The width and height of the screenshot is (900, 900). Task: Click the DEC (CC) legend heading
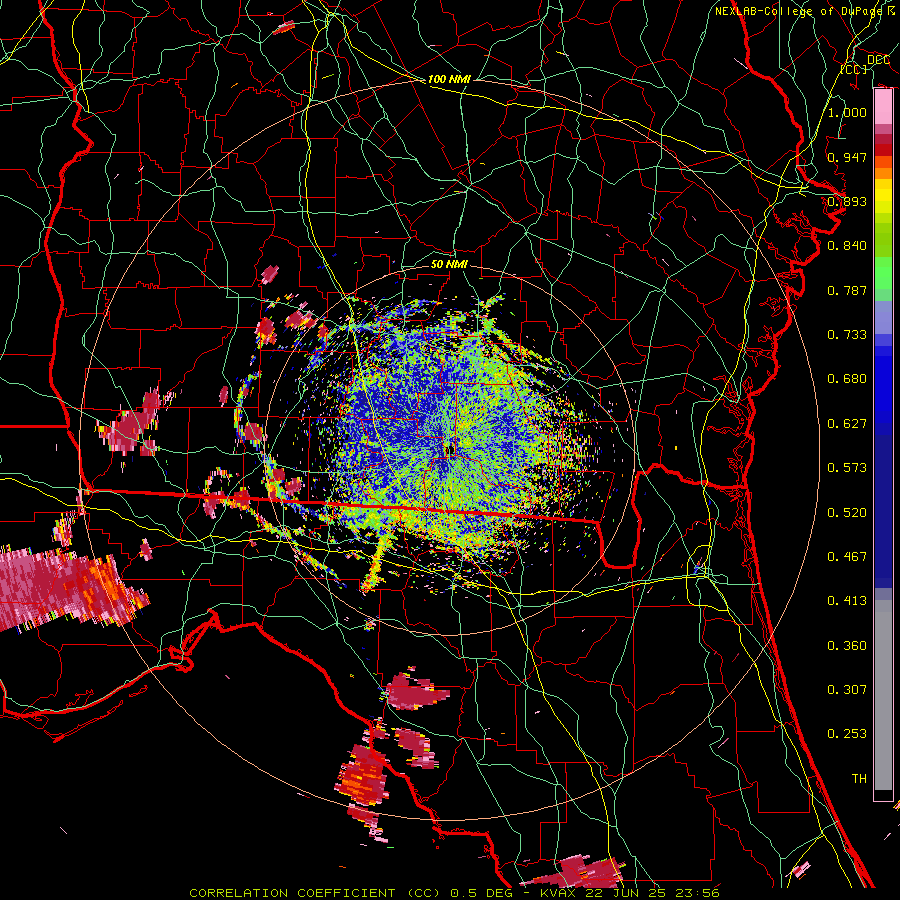(864, 64)
